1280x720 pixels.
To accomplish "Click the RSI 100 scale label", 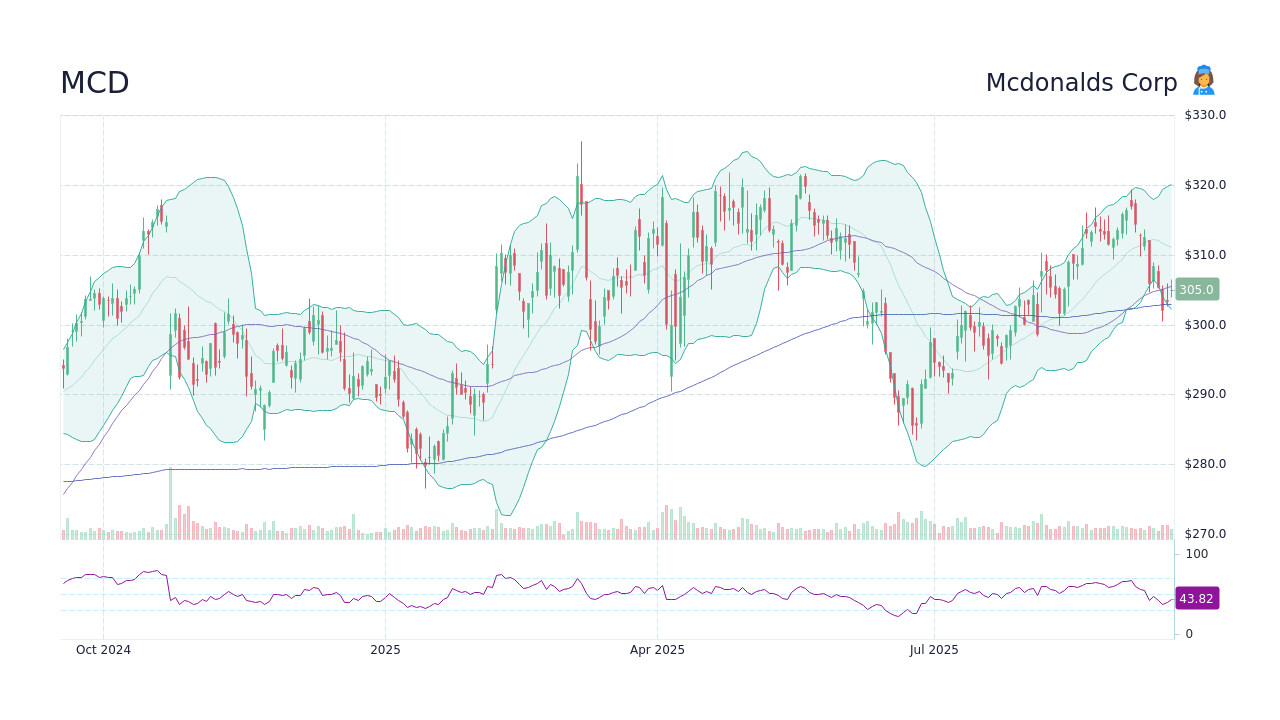I will (x=1197, y=554).
